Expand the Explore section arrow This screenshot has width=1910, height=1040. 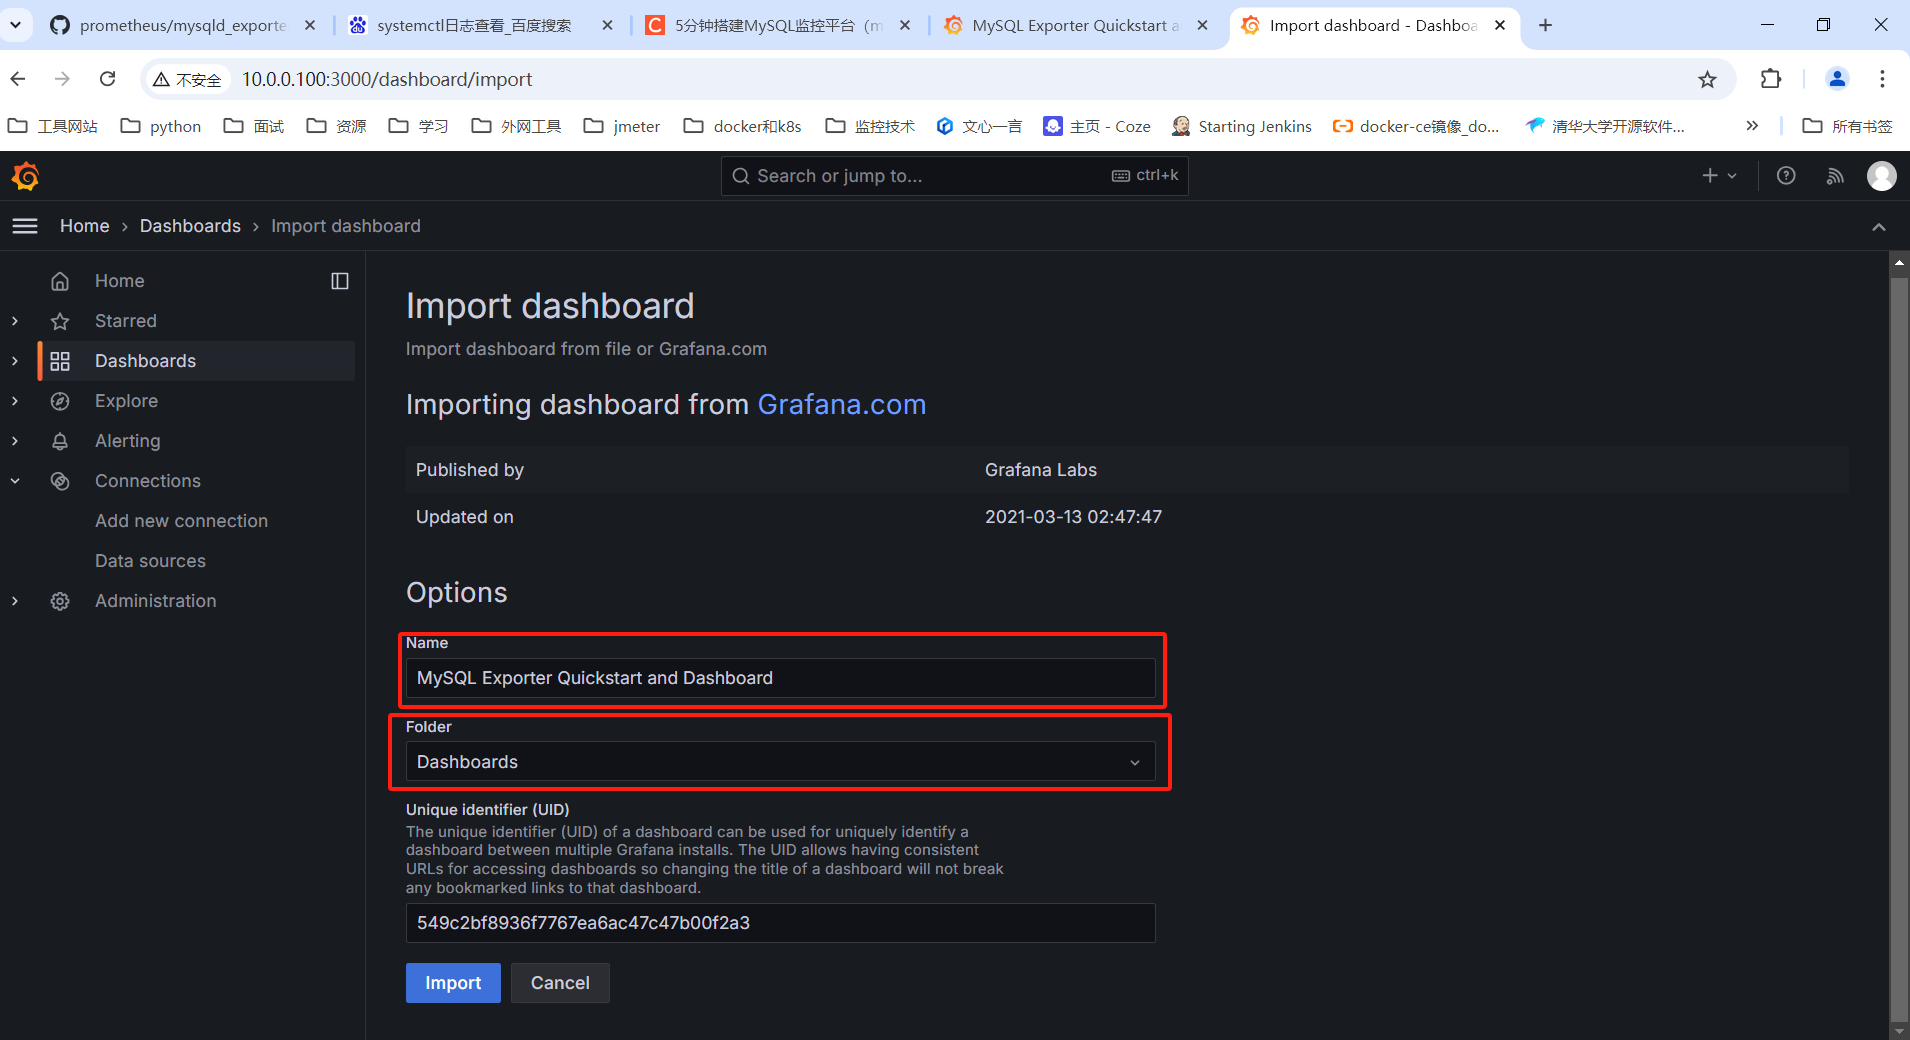pos(15,401)
